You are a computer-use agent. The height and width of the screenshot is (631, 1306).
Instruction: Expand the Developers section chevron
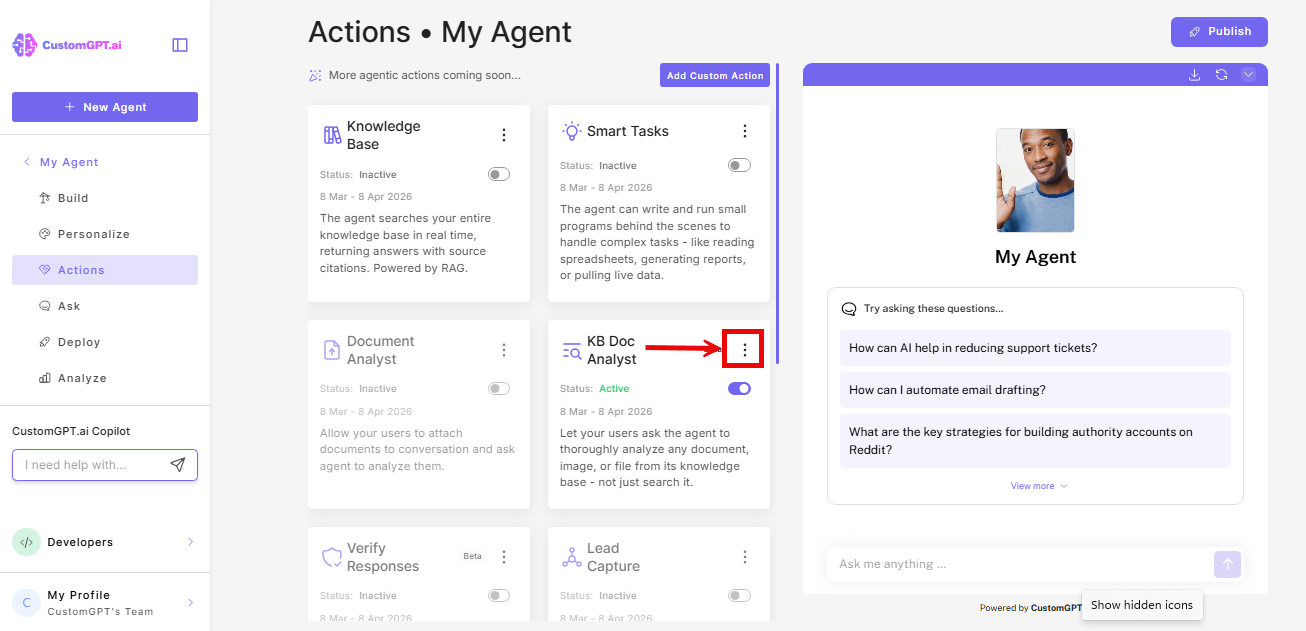pos(190,542)
